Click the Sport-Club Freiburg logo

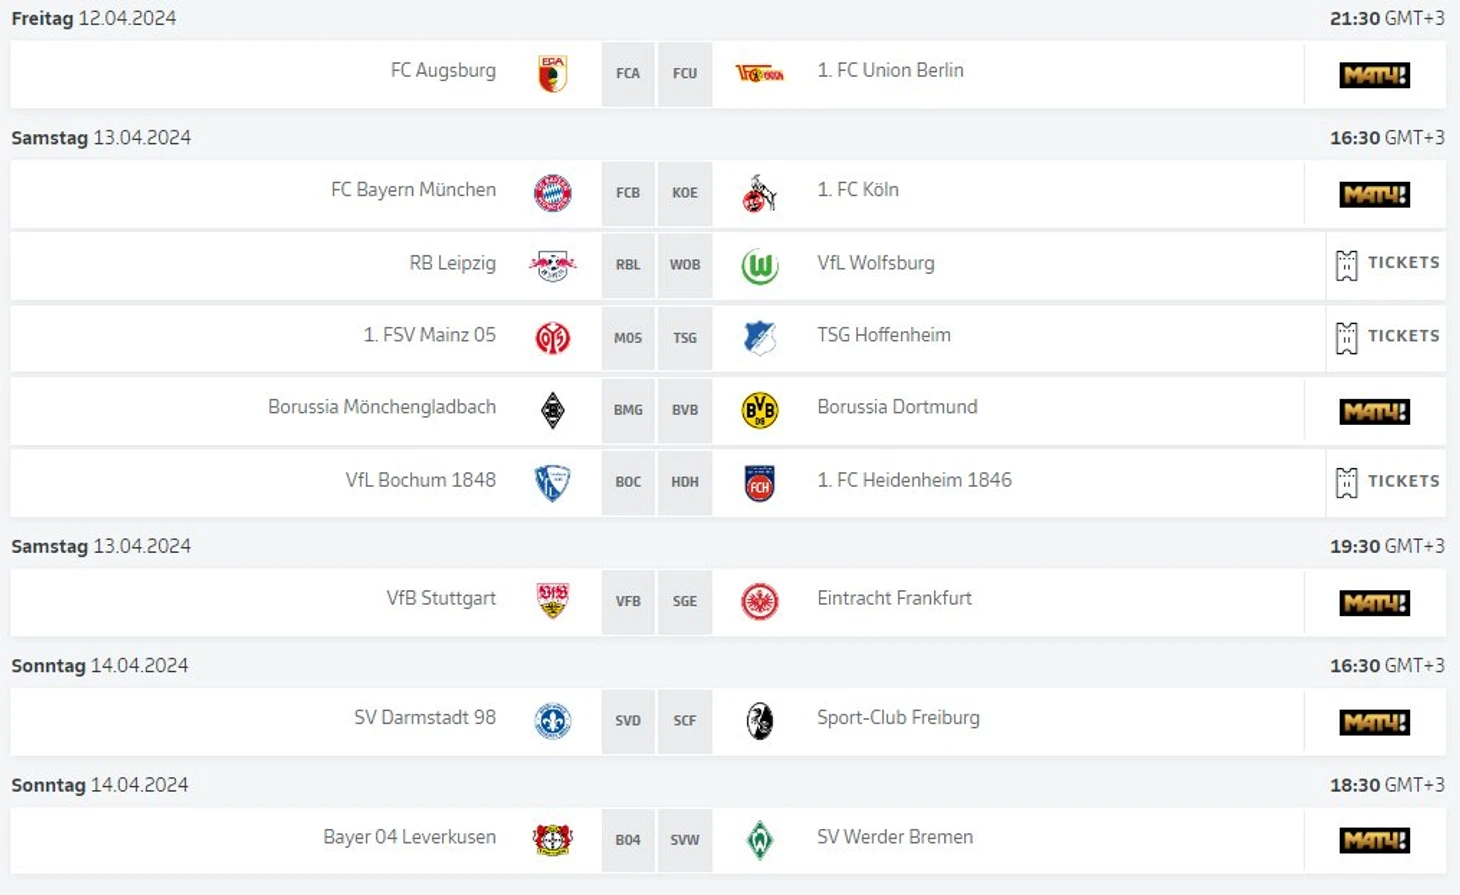pos(760,721)
